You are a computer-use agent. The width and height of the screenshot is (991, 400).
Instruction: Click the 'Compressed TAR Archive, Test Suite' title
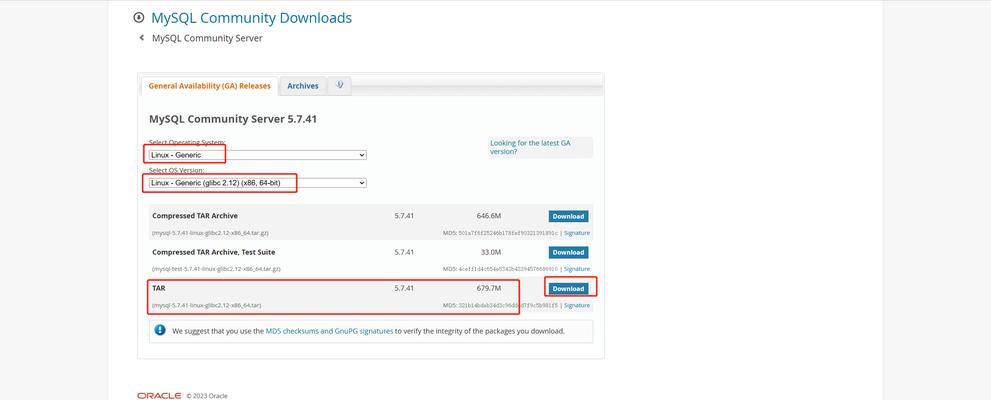(214, 252)
